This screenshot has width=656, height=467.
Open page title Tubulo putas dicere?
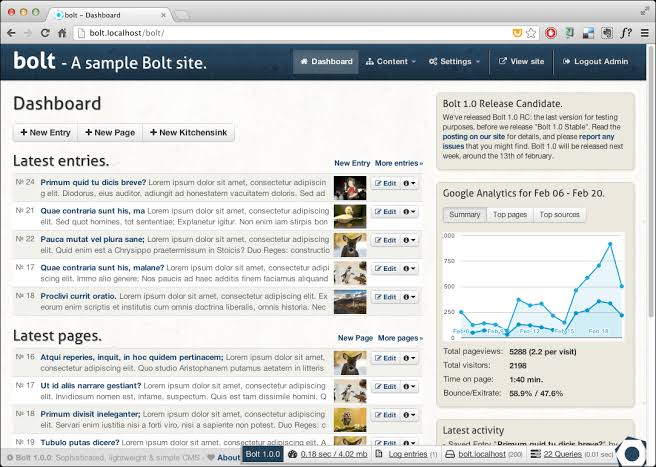[80, 442]
